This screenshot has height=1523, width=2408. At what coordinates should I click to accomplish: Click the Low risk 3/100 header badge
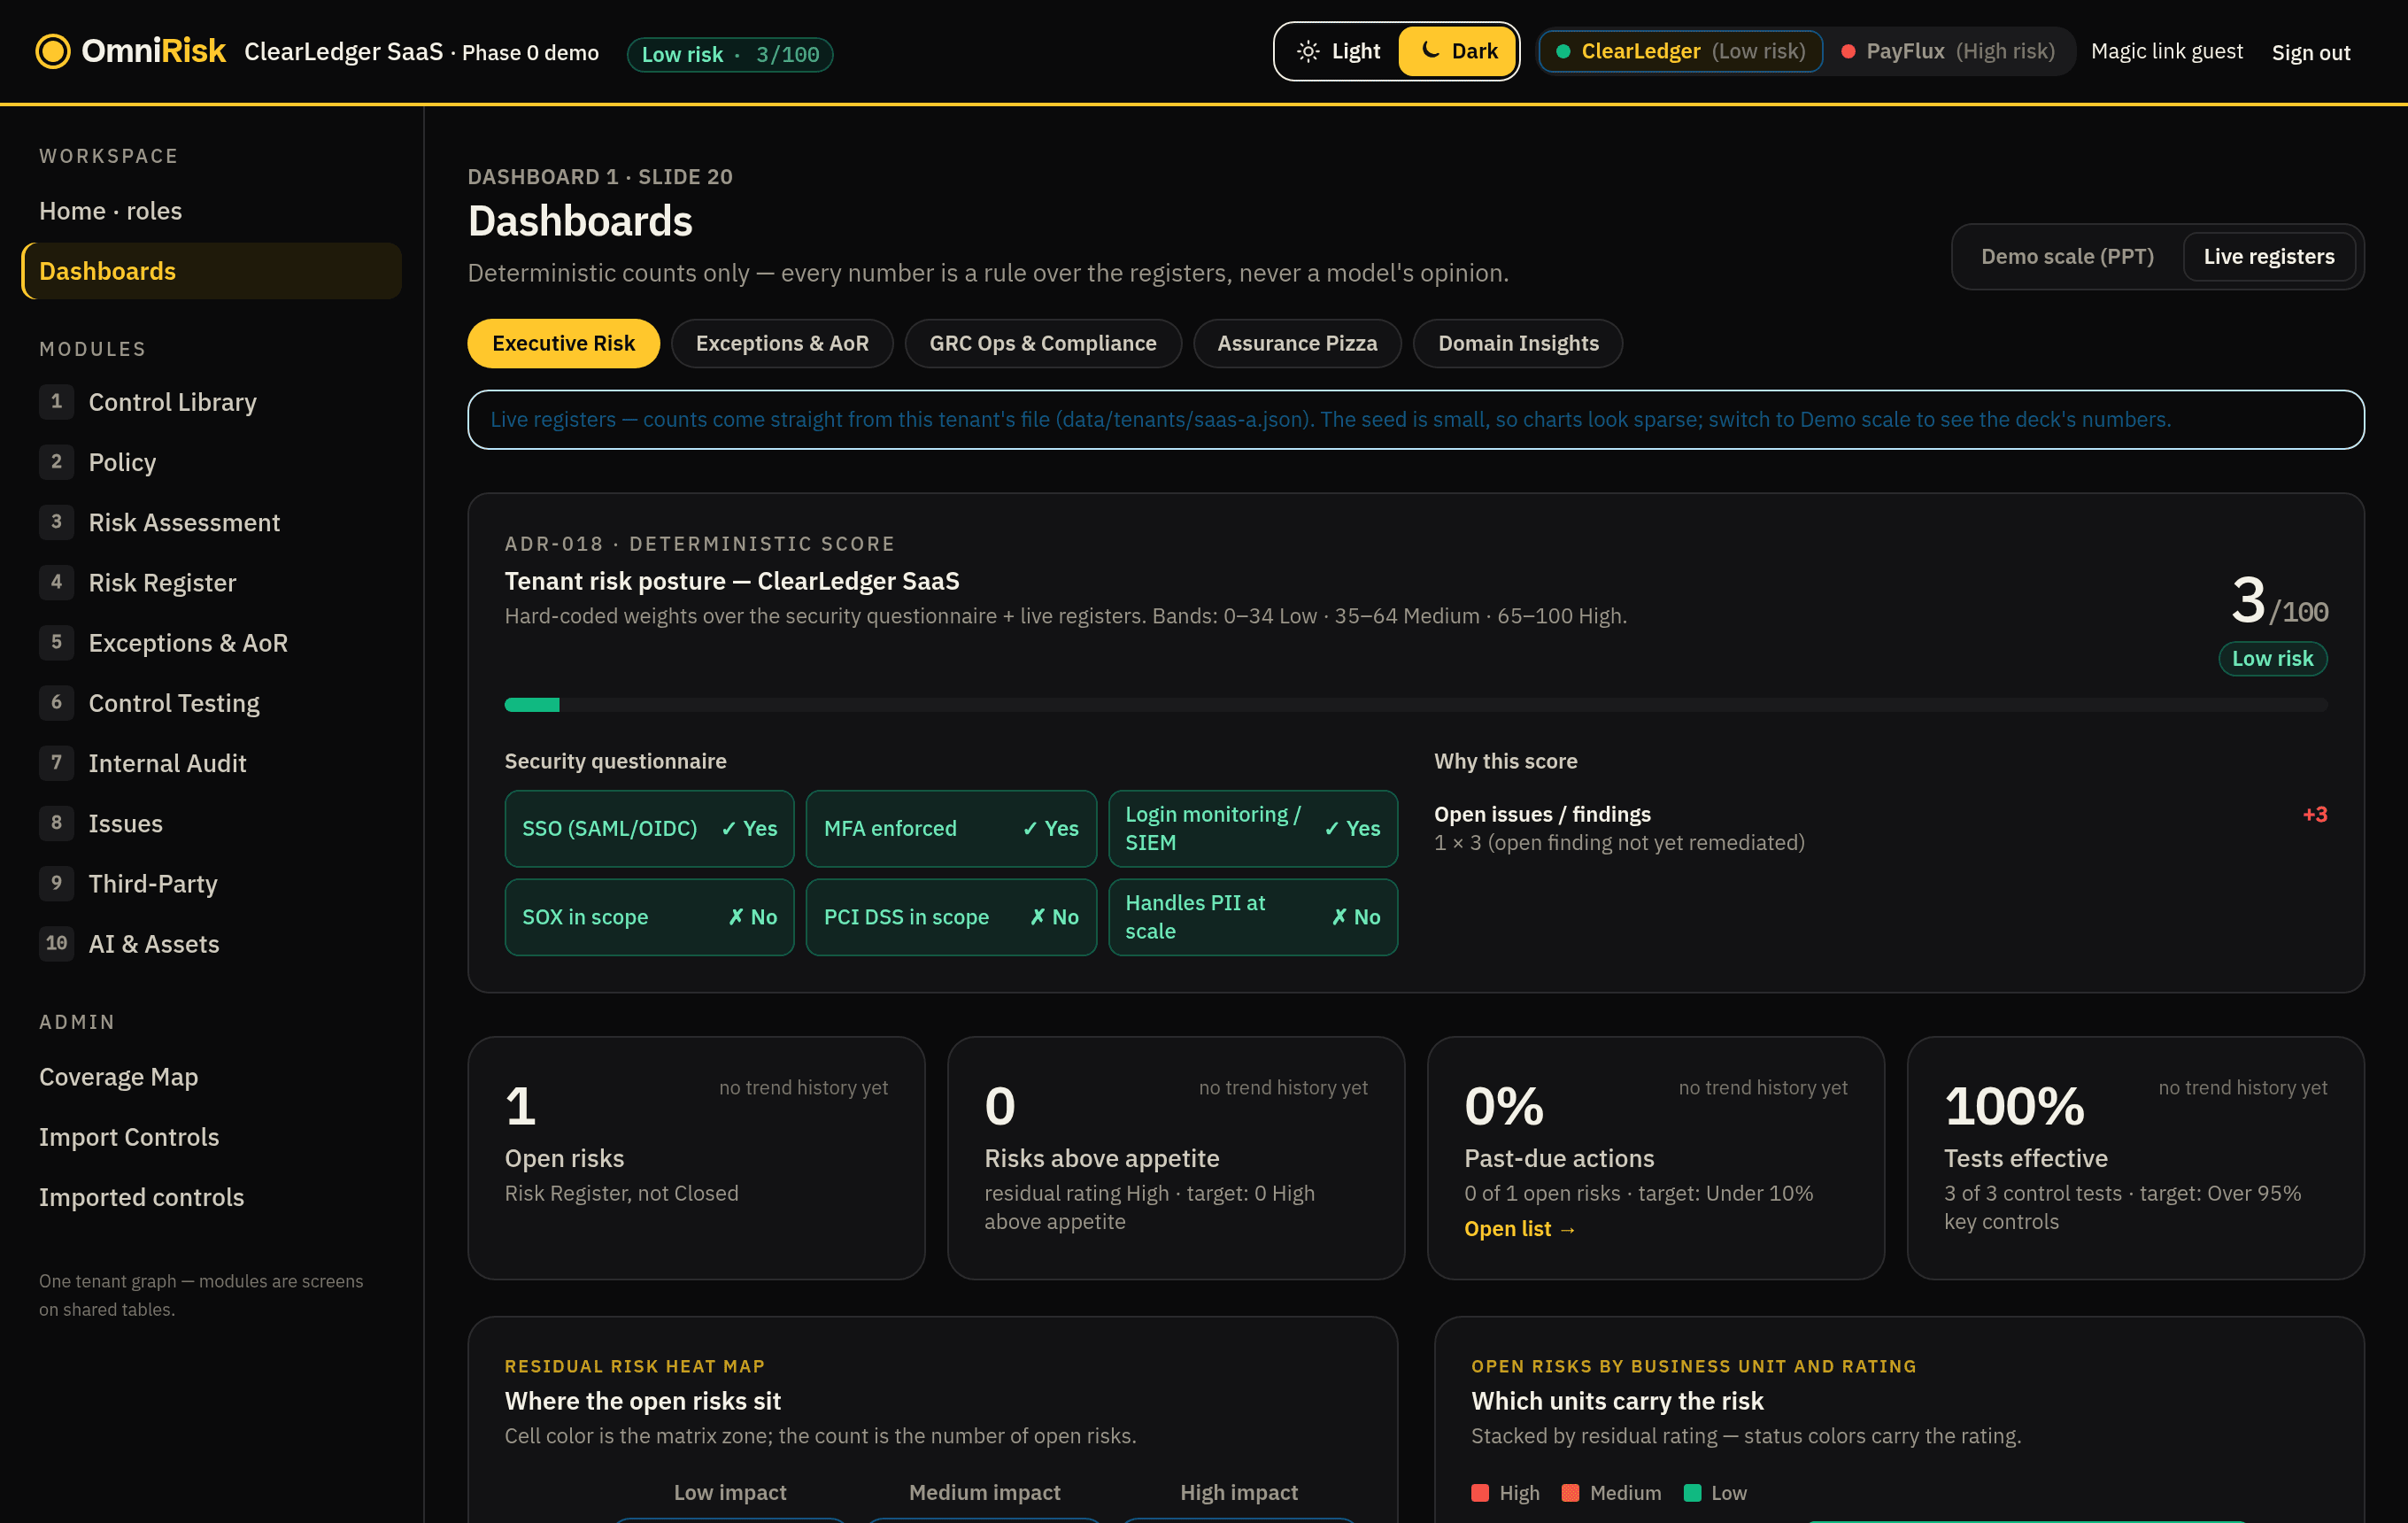[730, 54]
